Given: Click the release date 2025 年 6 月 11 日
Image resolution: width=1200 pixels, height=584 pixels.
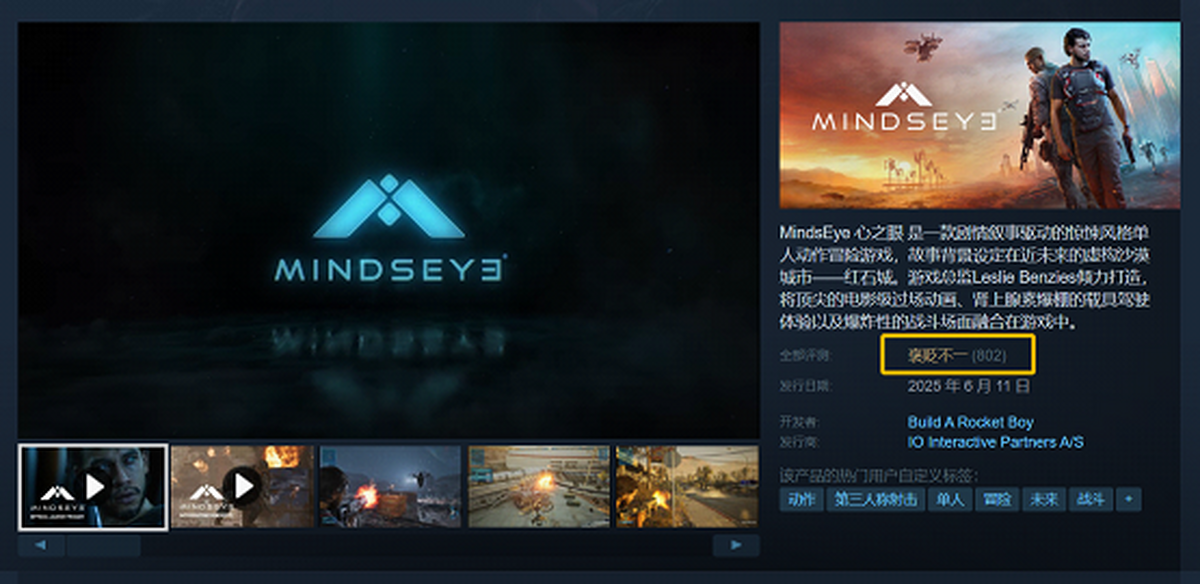Looking at the screenshot, I should coord(968,386).
